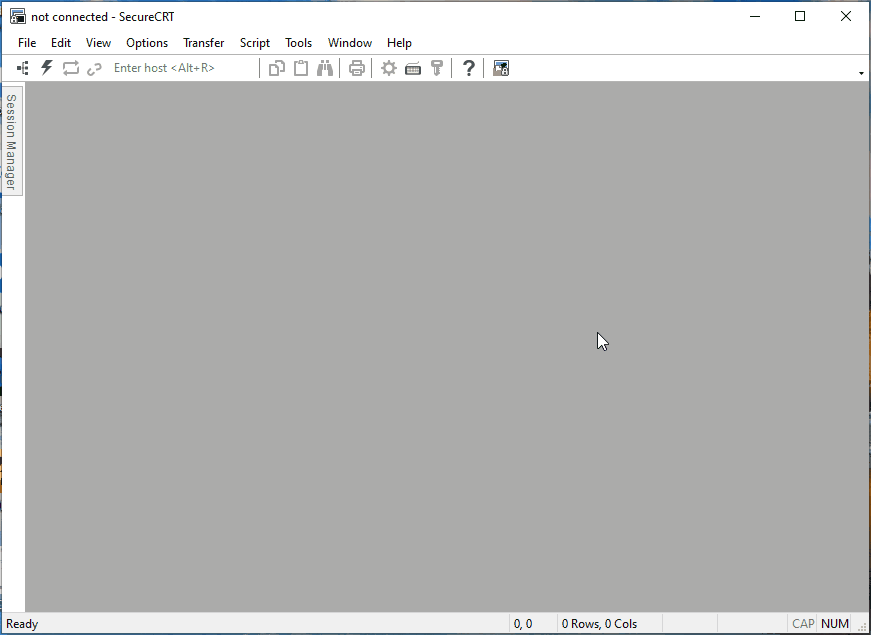The image size is (871, 635).
Task: Click the Reconnect arrows icon
Action: click(x=71, y=68)
